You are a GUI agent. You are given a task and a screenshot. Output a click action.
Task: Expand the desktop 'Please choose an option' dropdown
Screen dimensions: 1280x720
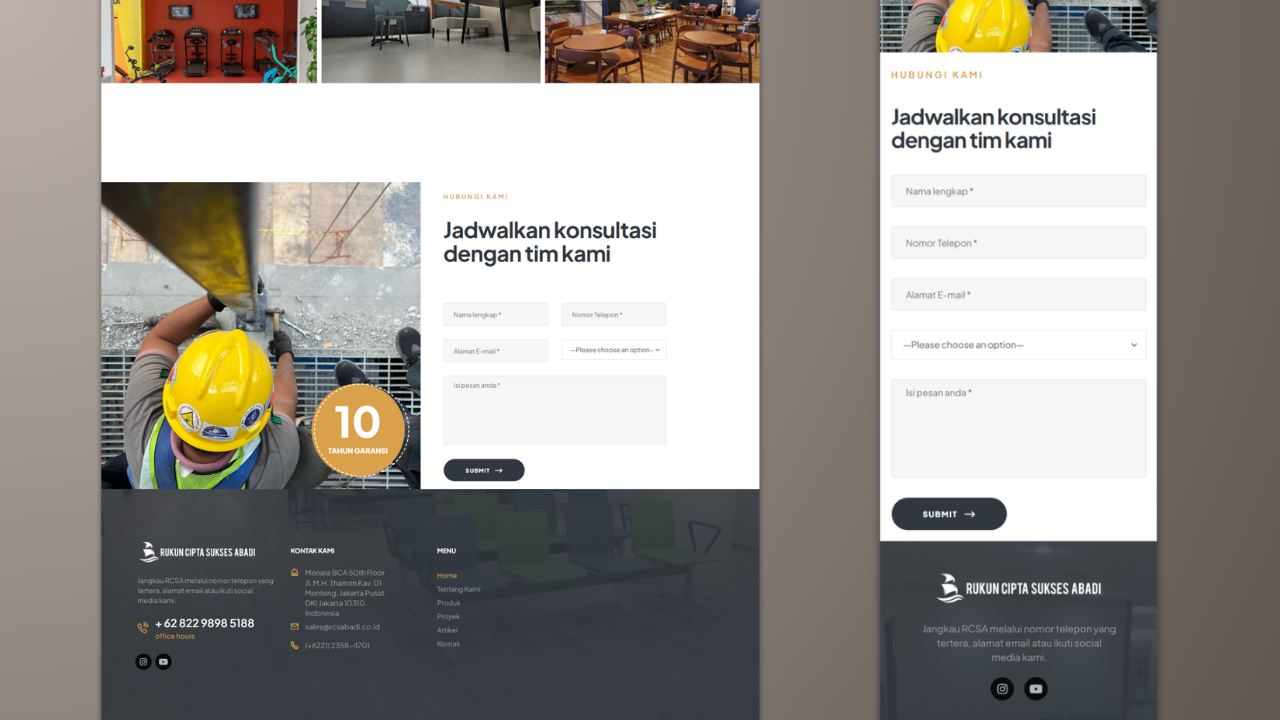click(613, 350)
